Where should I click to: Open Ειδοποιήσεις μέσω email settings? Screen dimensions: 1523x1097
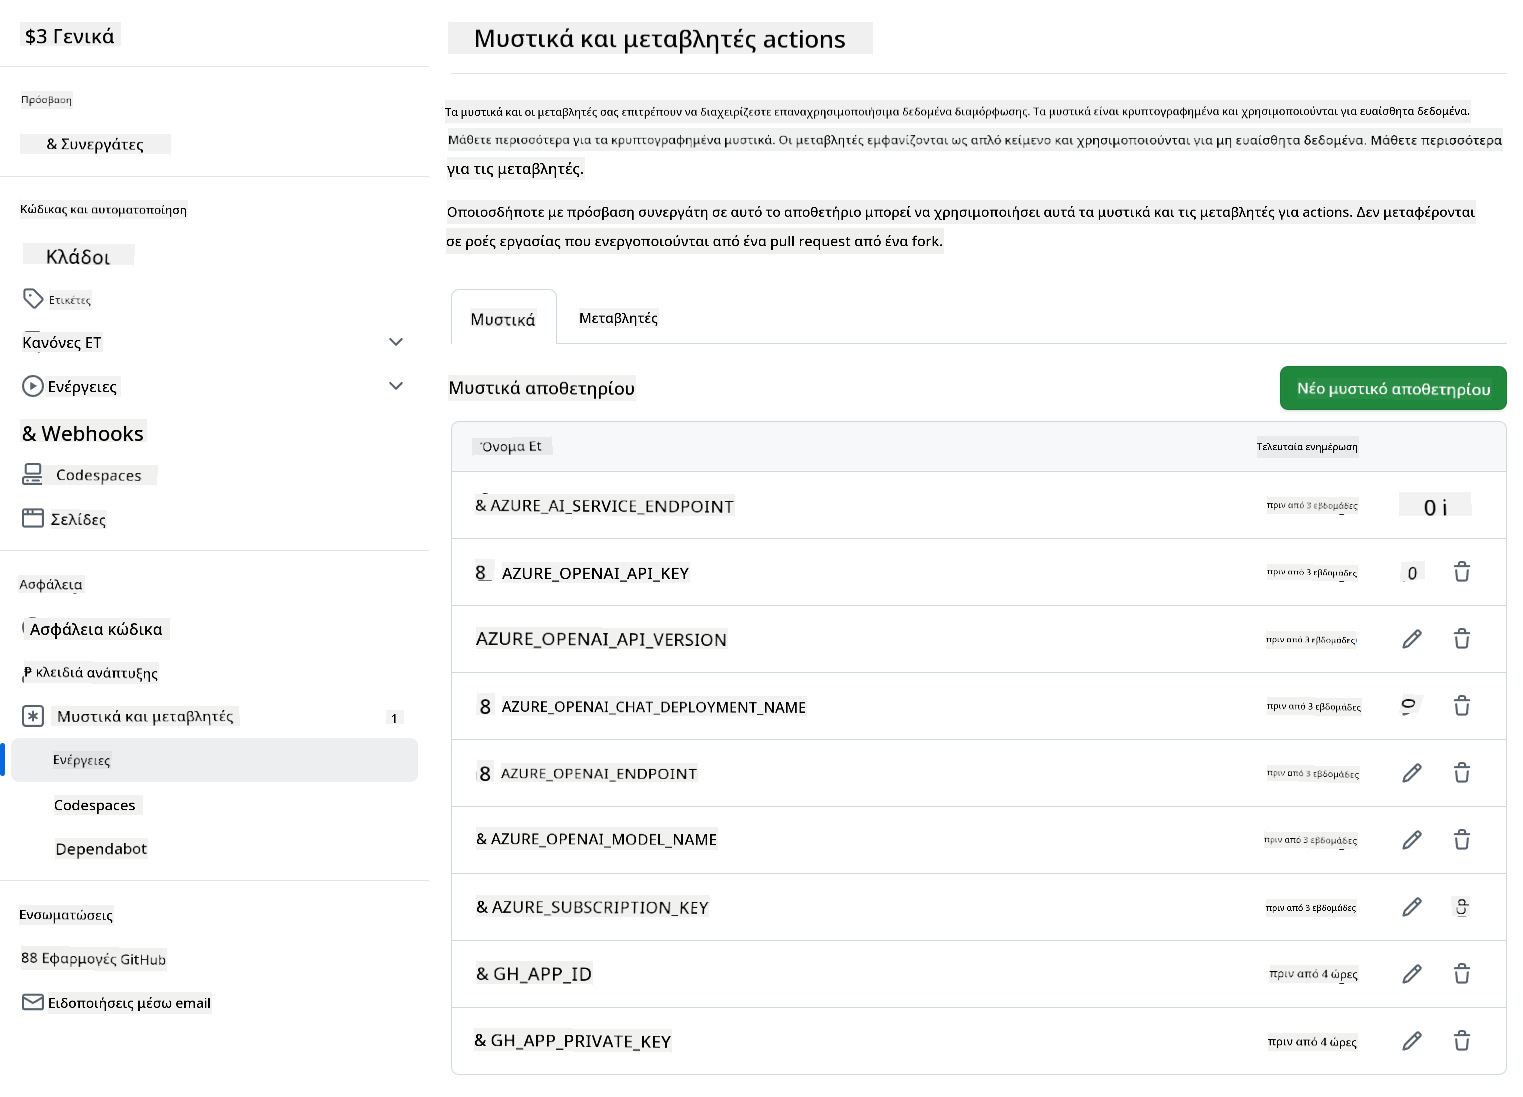click(129, 1003)
